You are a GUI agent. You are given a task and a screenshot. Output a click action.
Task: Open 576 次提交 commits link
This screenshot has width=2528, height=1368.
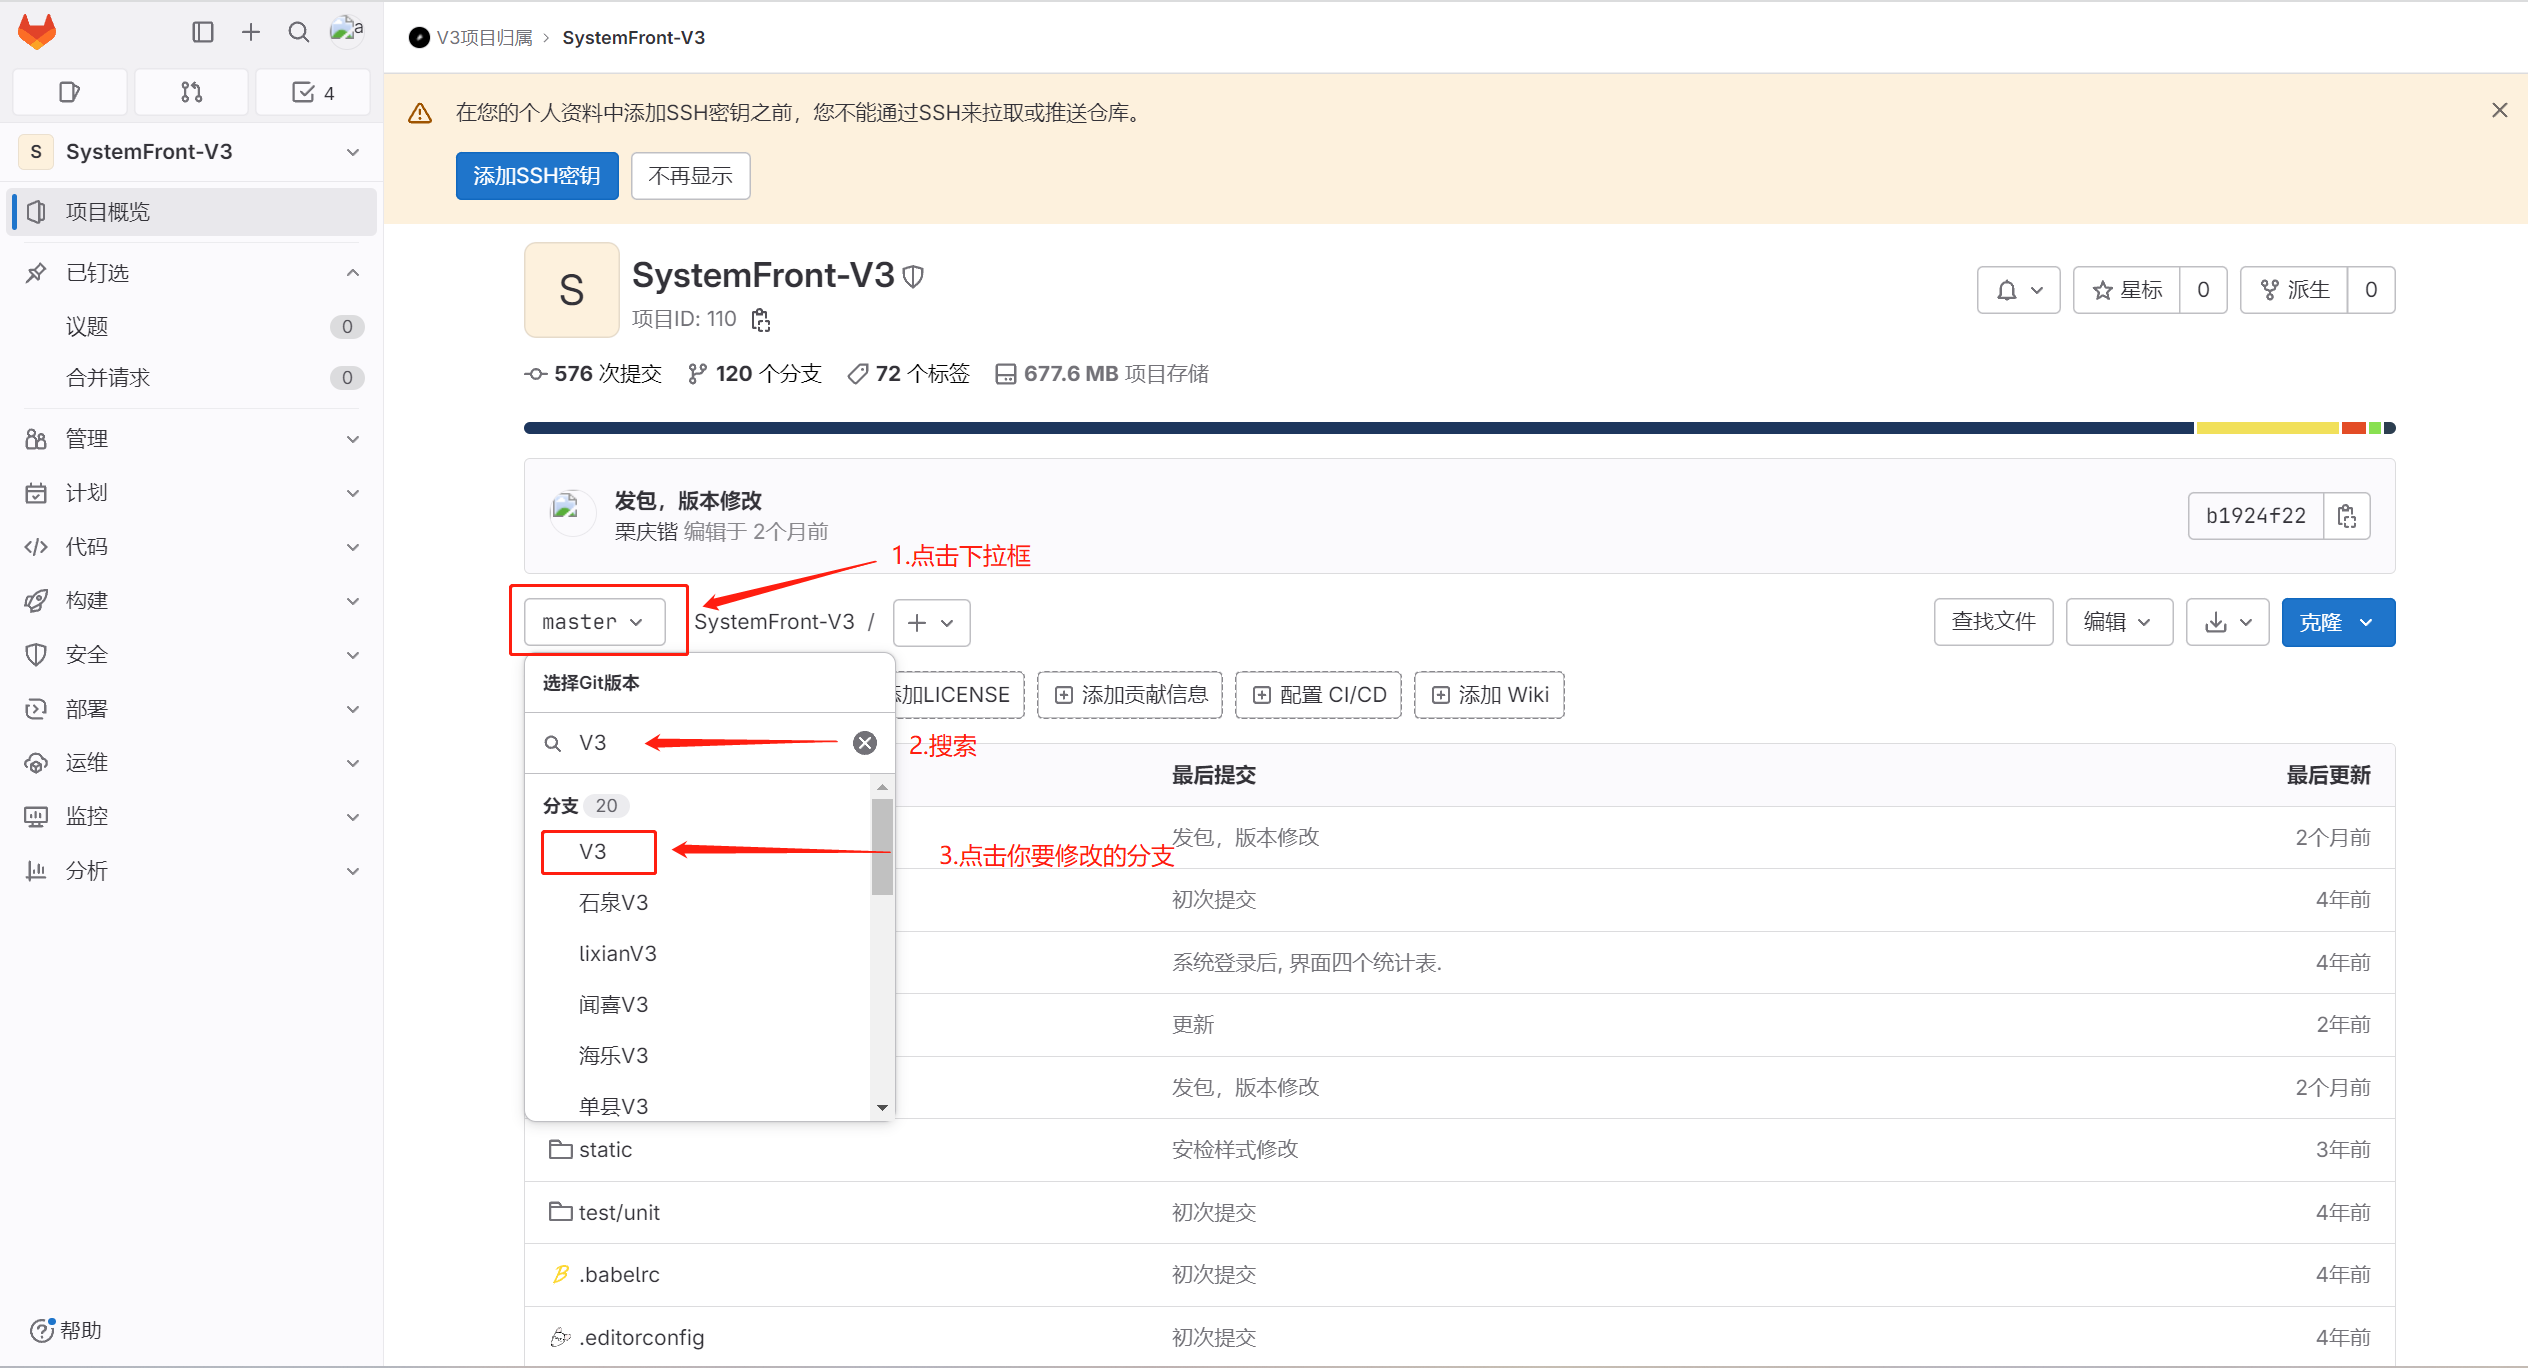593,374
